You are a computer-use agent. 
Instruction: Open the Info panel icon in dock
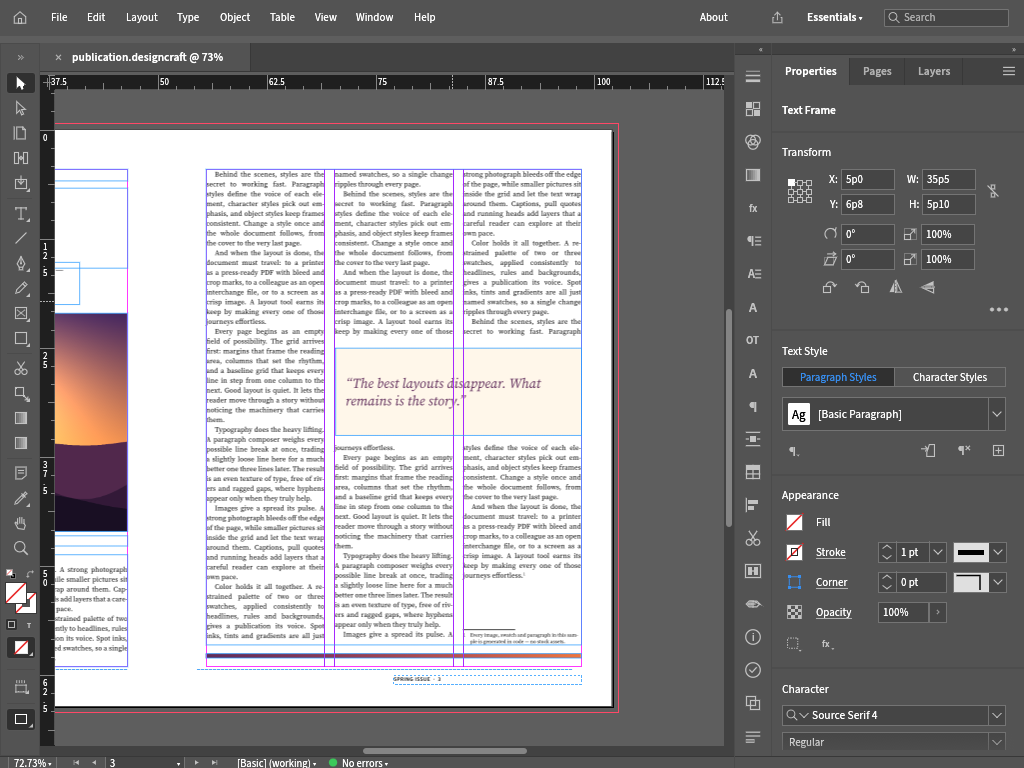coord(752,637)
